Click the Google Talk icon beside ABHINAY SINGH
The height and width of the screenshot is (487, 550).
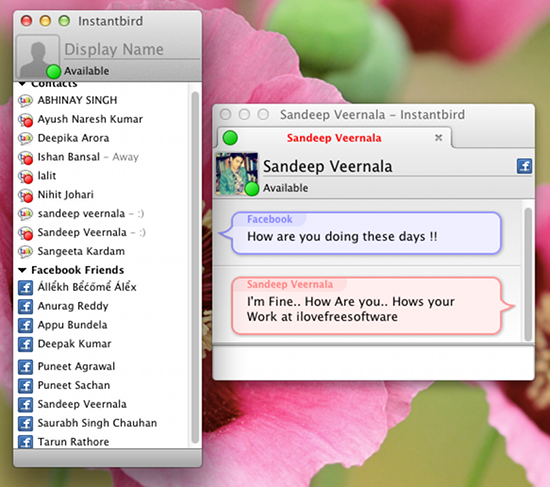[x=25, y=100]
